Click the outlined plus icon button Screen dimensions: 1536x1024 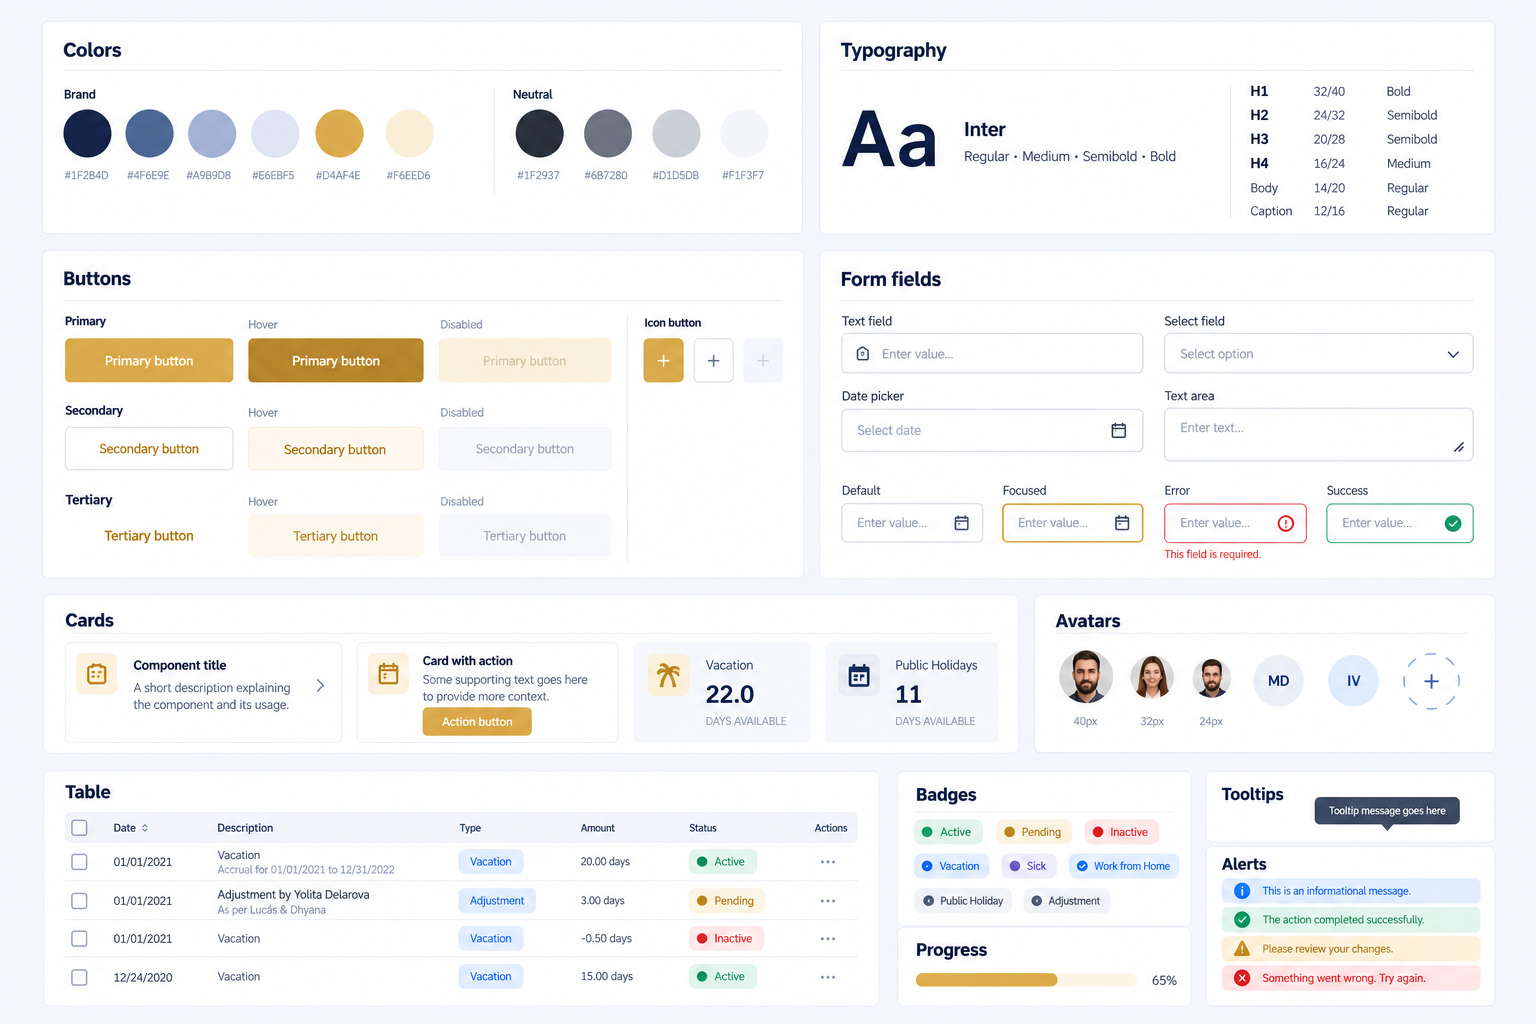click(713, 360)
